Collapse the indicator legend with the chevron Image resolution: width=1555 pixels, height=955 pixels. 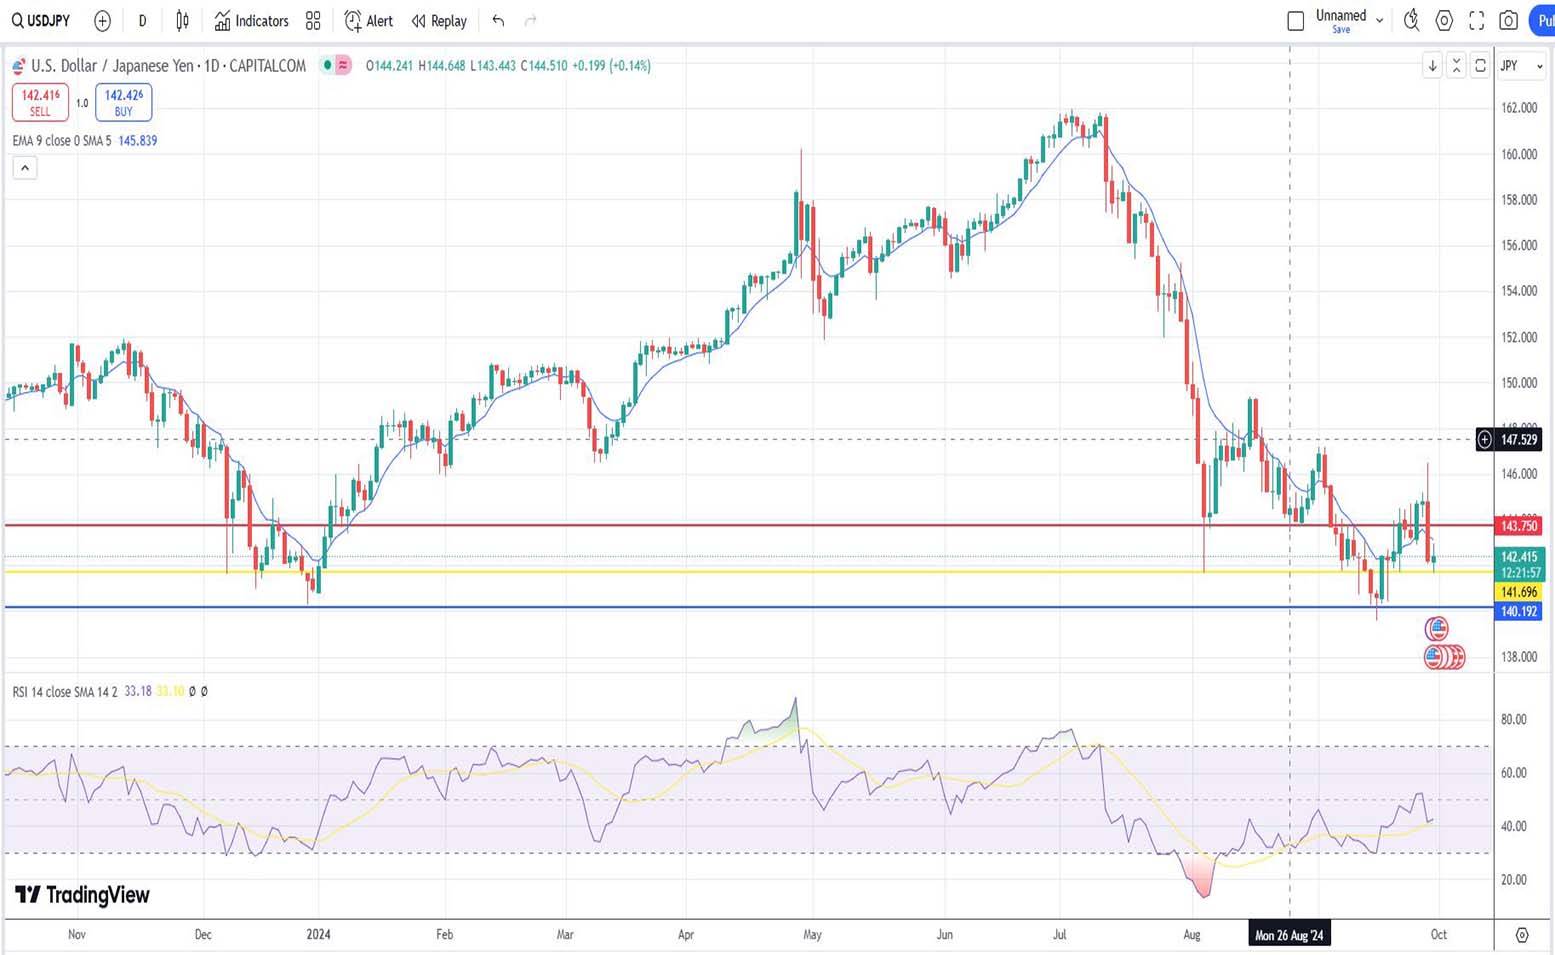coord(25,168)
